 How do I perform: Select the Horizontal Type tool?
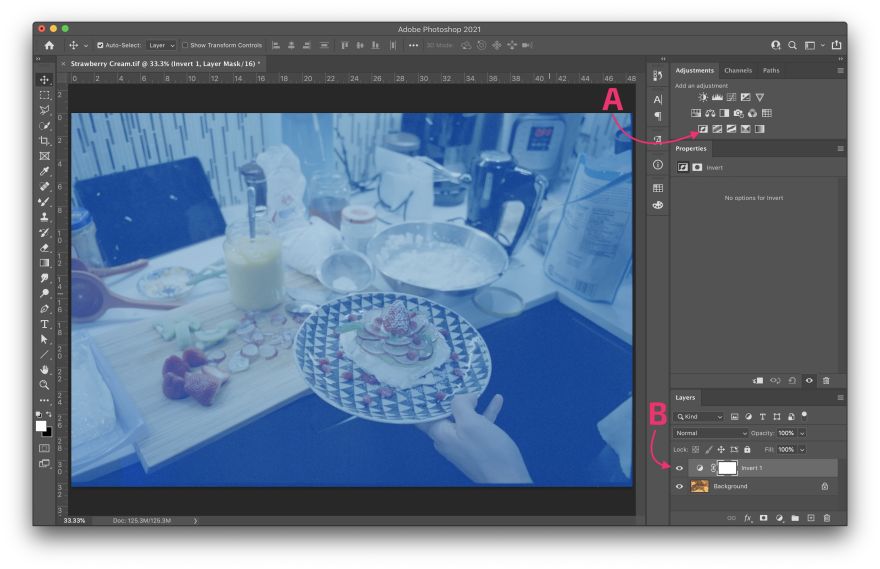pos(44,324)
